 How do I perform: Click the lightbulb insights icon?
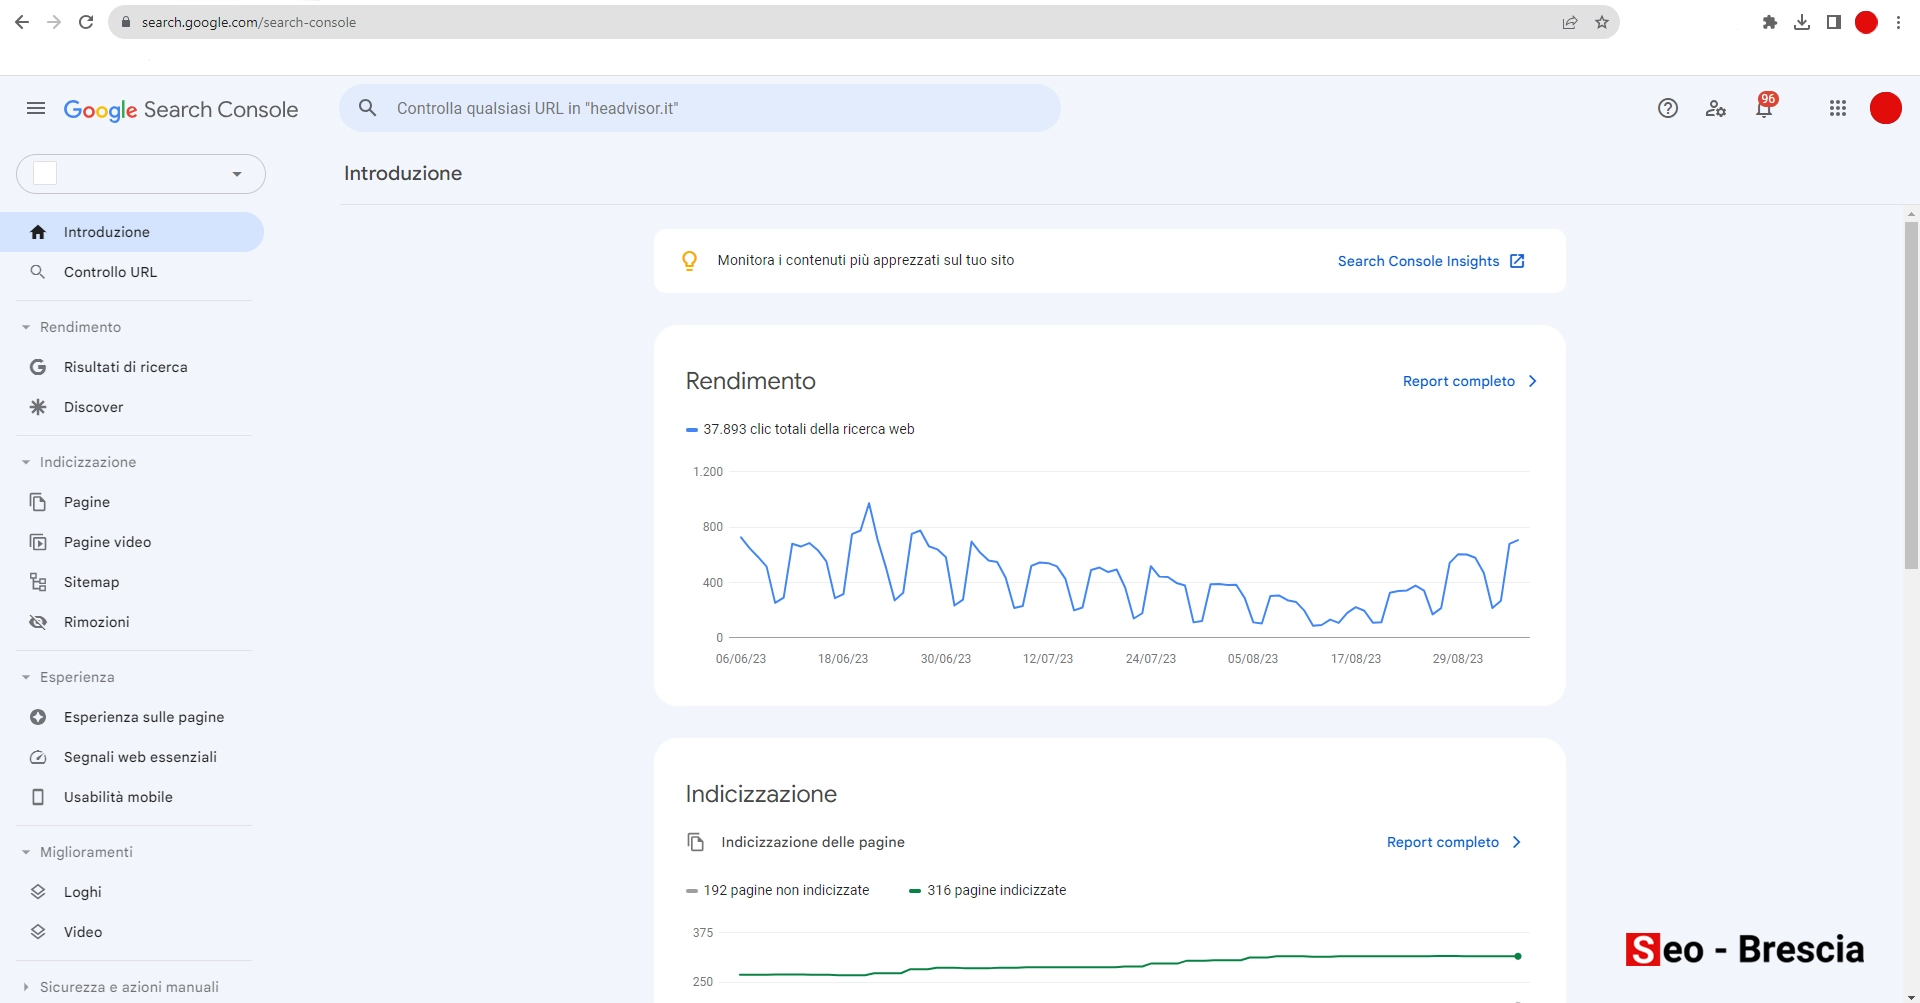click(689, 261)
